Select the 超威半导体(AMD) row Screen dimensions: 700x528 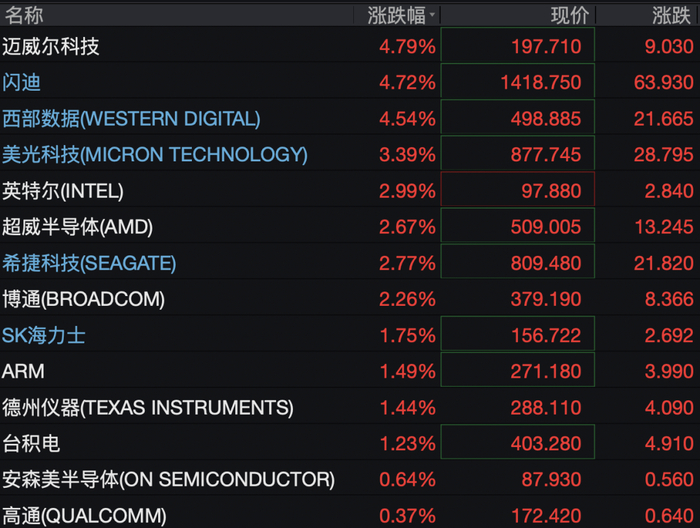pyautogui.click(x=350, y=227)
